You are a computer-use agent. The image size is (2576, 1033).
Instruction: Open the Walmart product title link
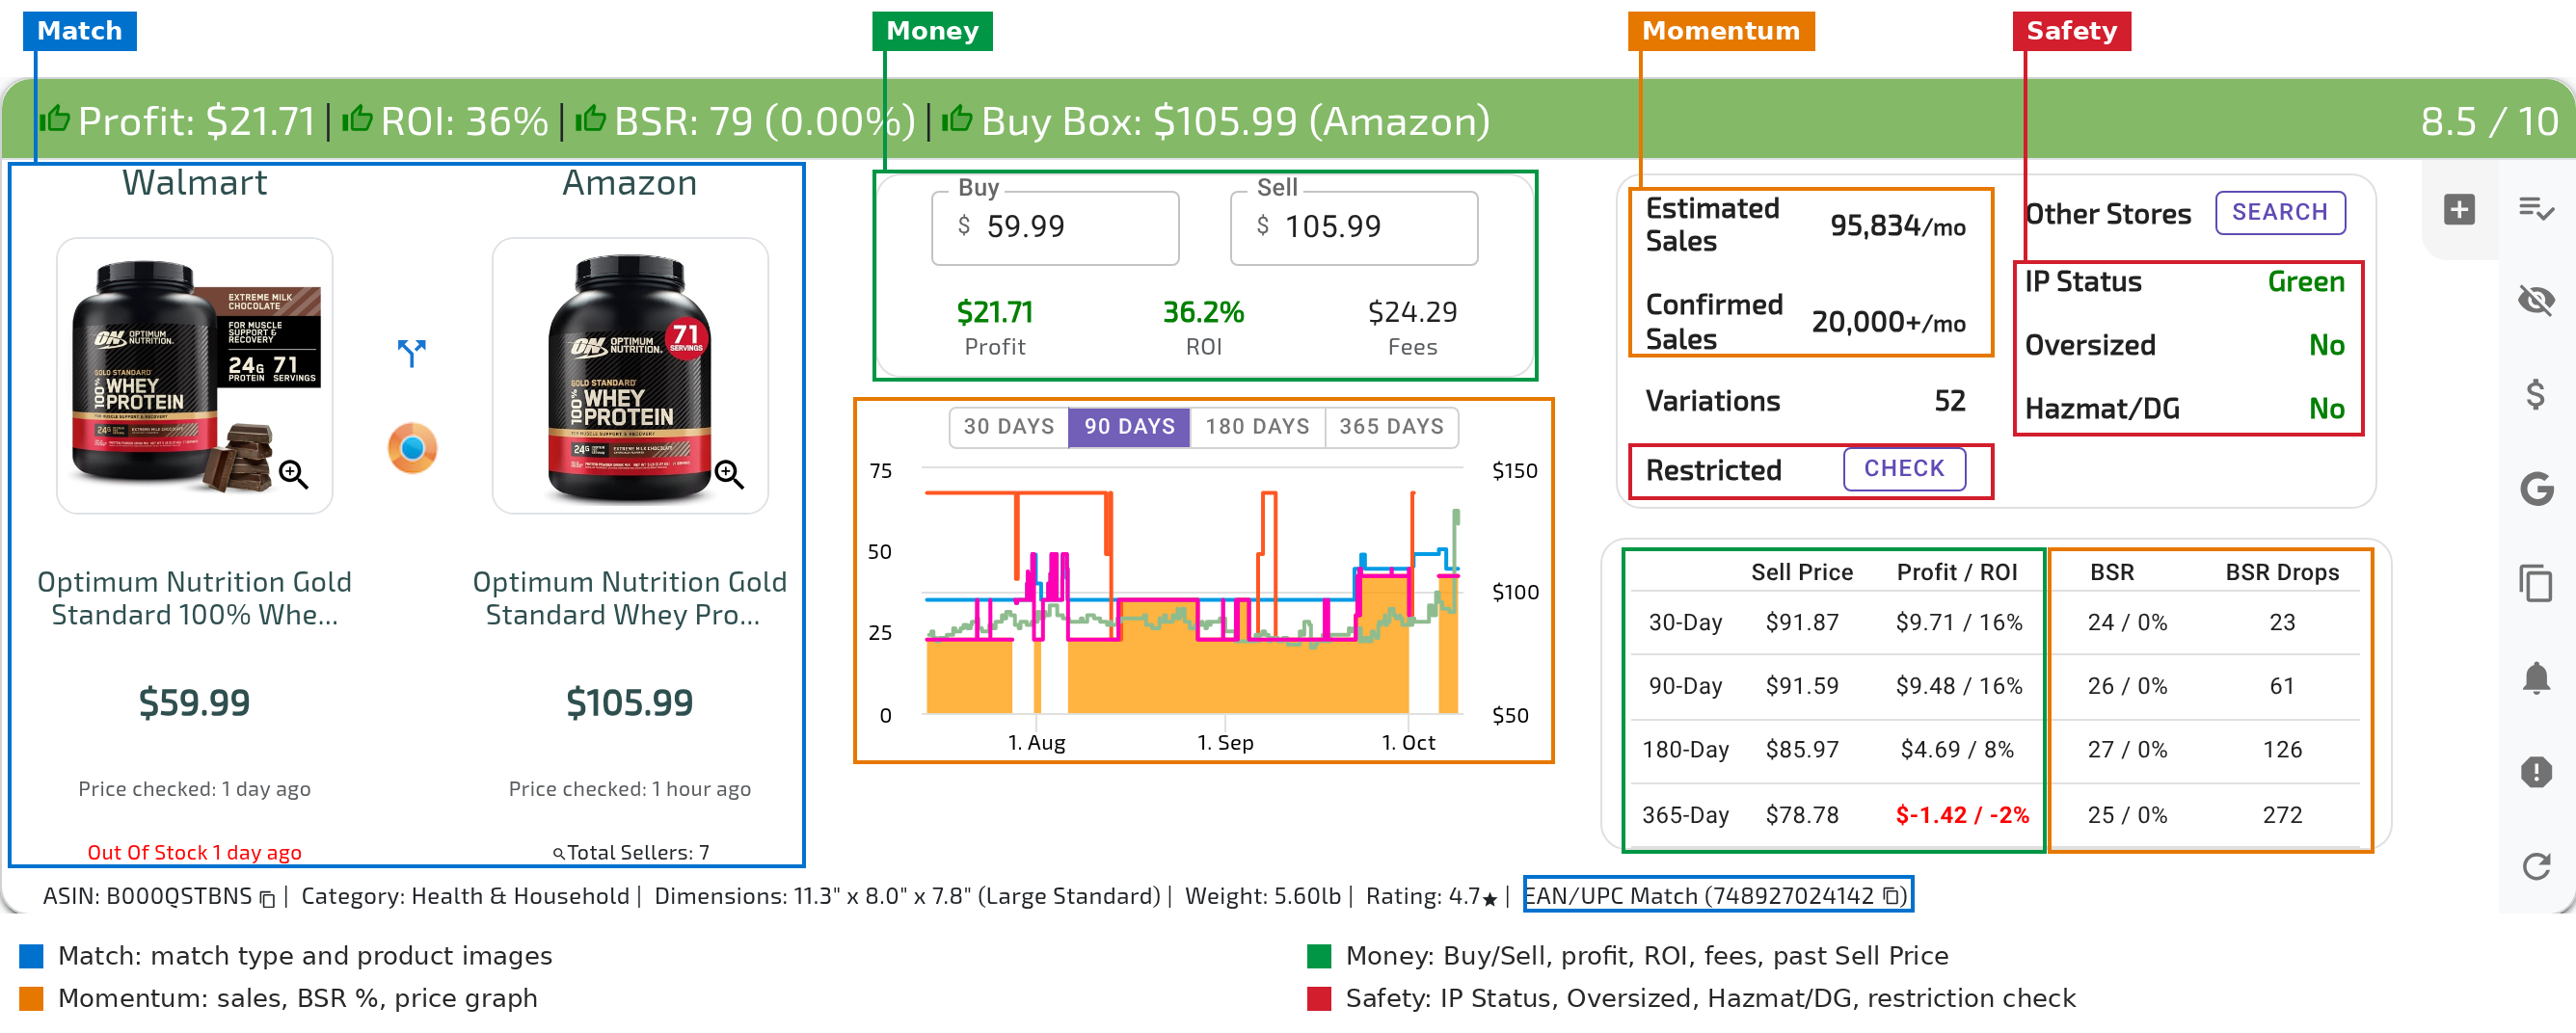[x=194, y=598]
